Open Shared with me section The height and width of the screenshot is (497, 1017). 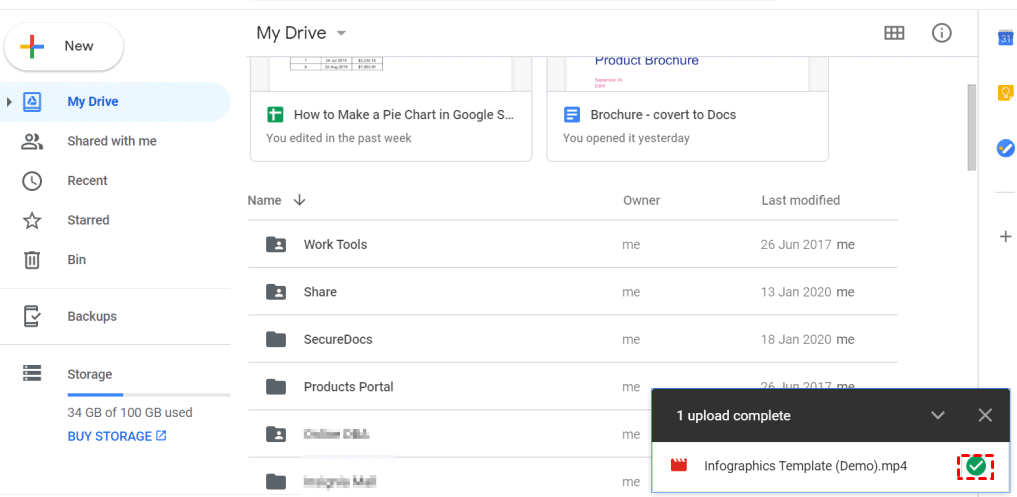pos(111,141)
